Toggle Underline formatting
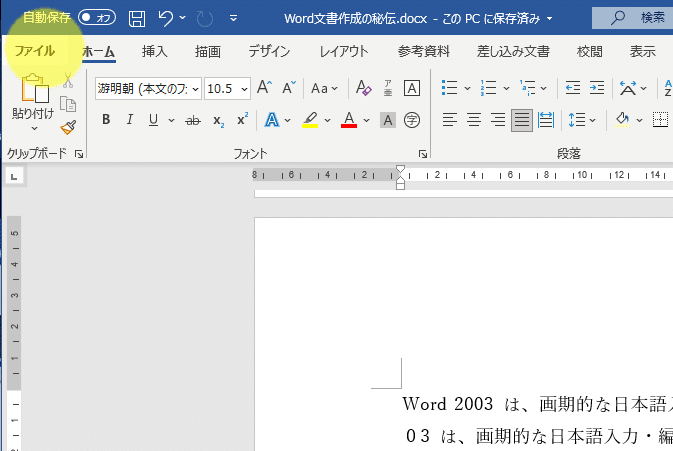 coord(153,120)
